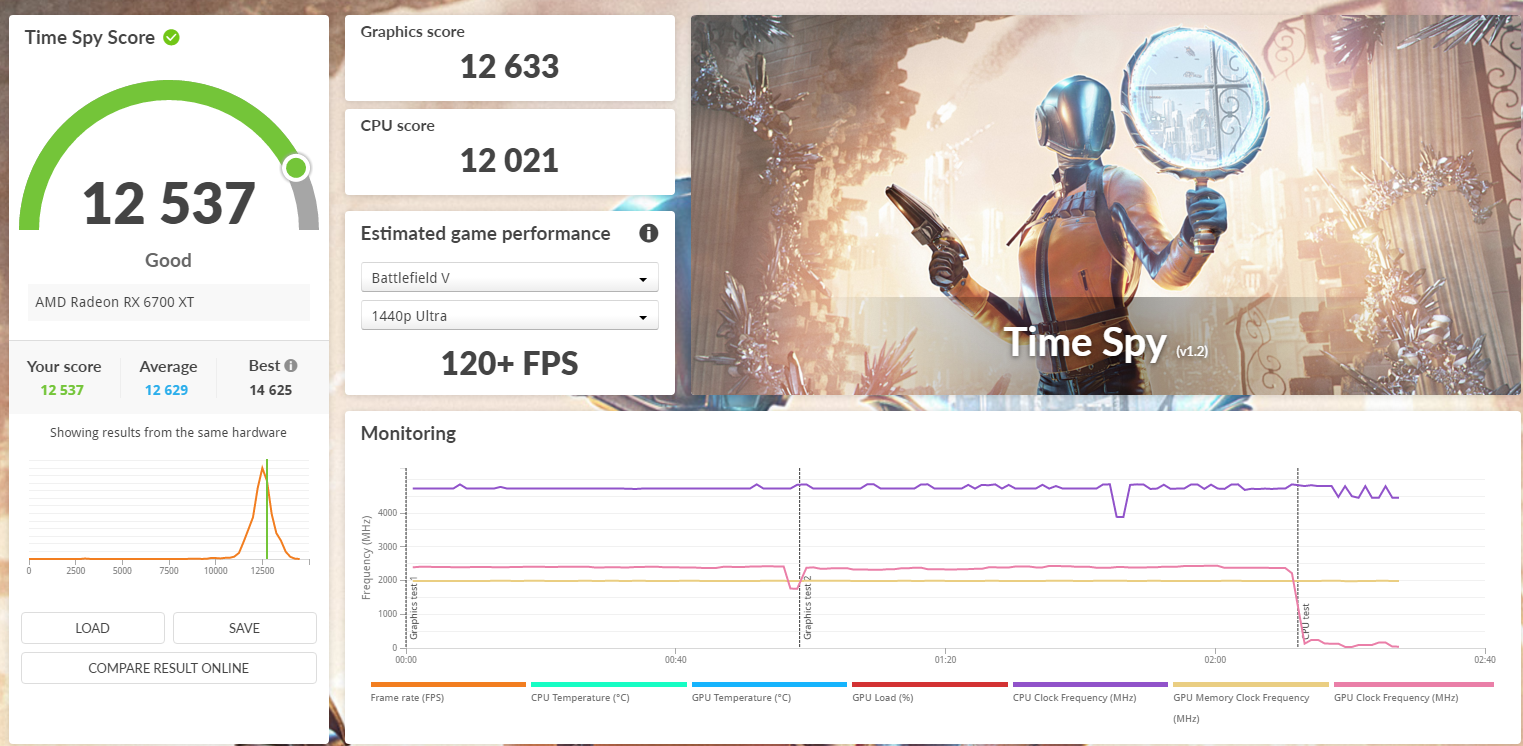The image size is (1523, 746).
Task: Click the score gauge green knob
Action: pyautogui.click(x=296, y=168)
